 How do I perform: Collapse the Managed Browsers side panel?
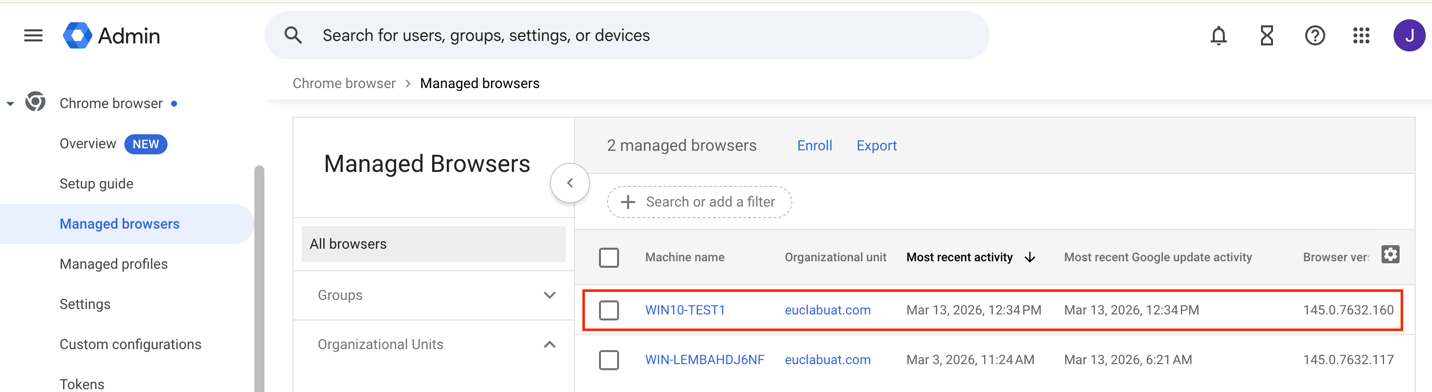point(570,183)
